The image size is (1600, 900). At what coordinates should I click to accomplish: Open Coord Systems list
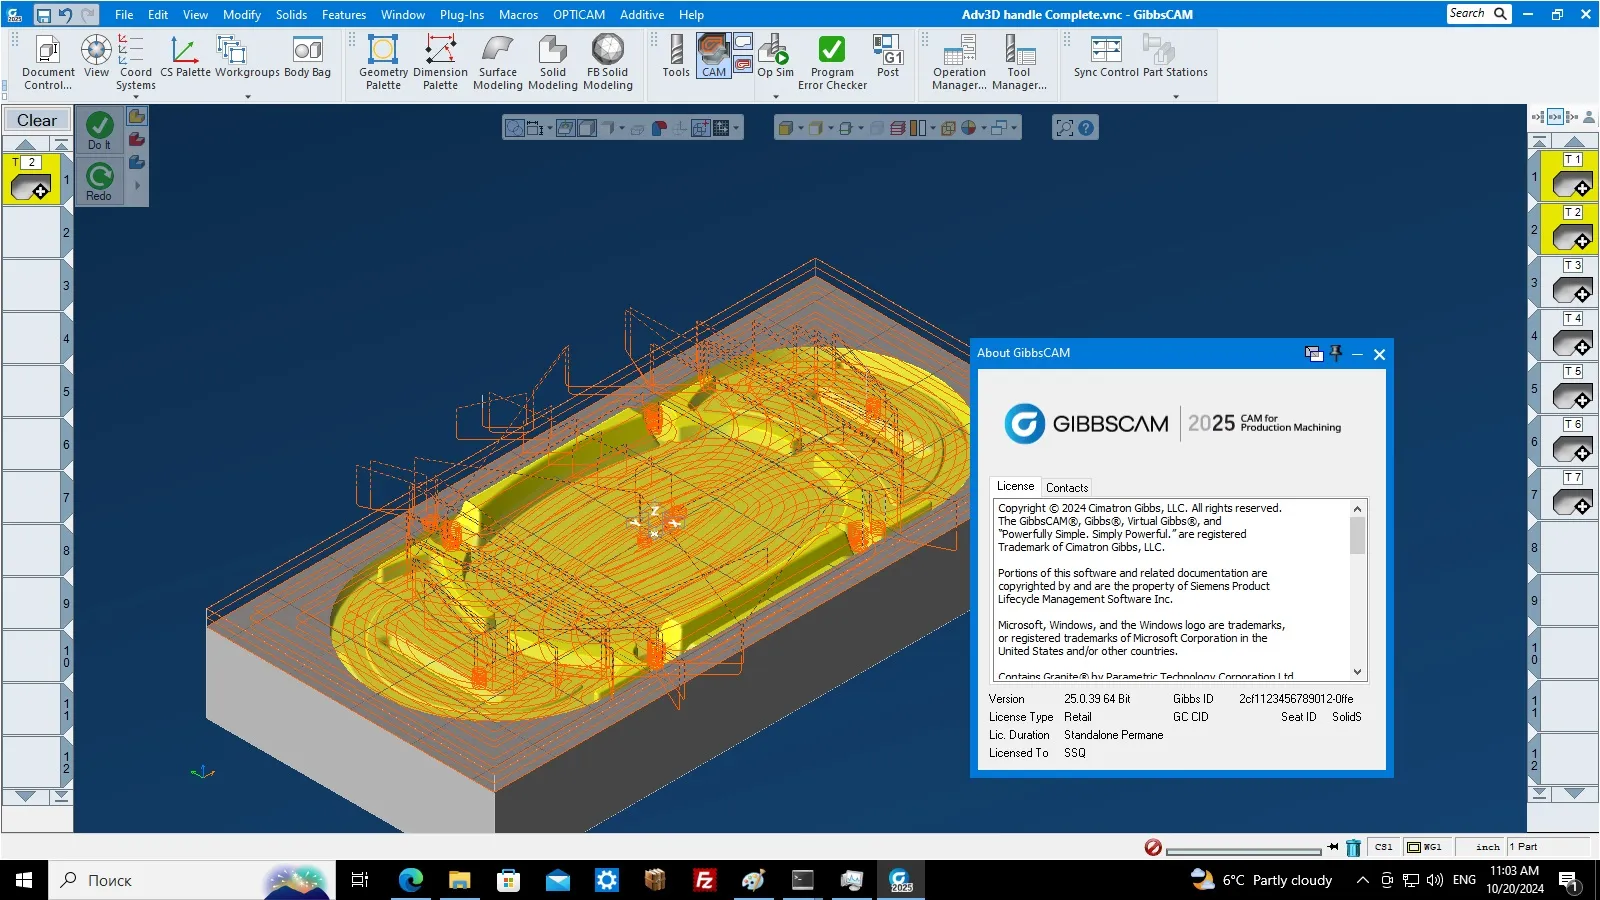pos(135,63)
